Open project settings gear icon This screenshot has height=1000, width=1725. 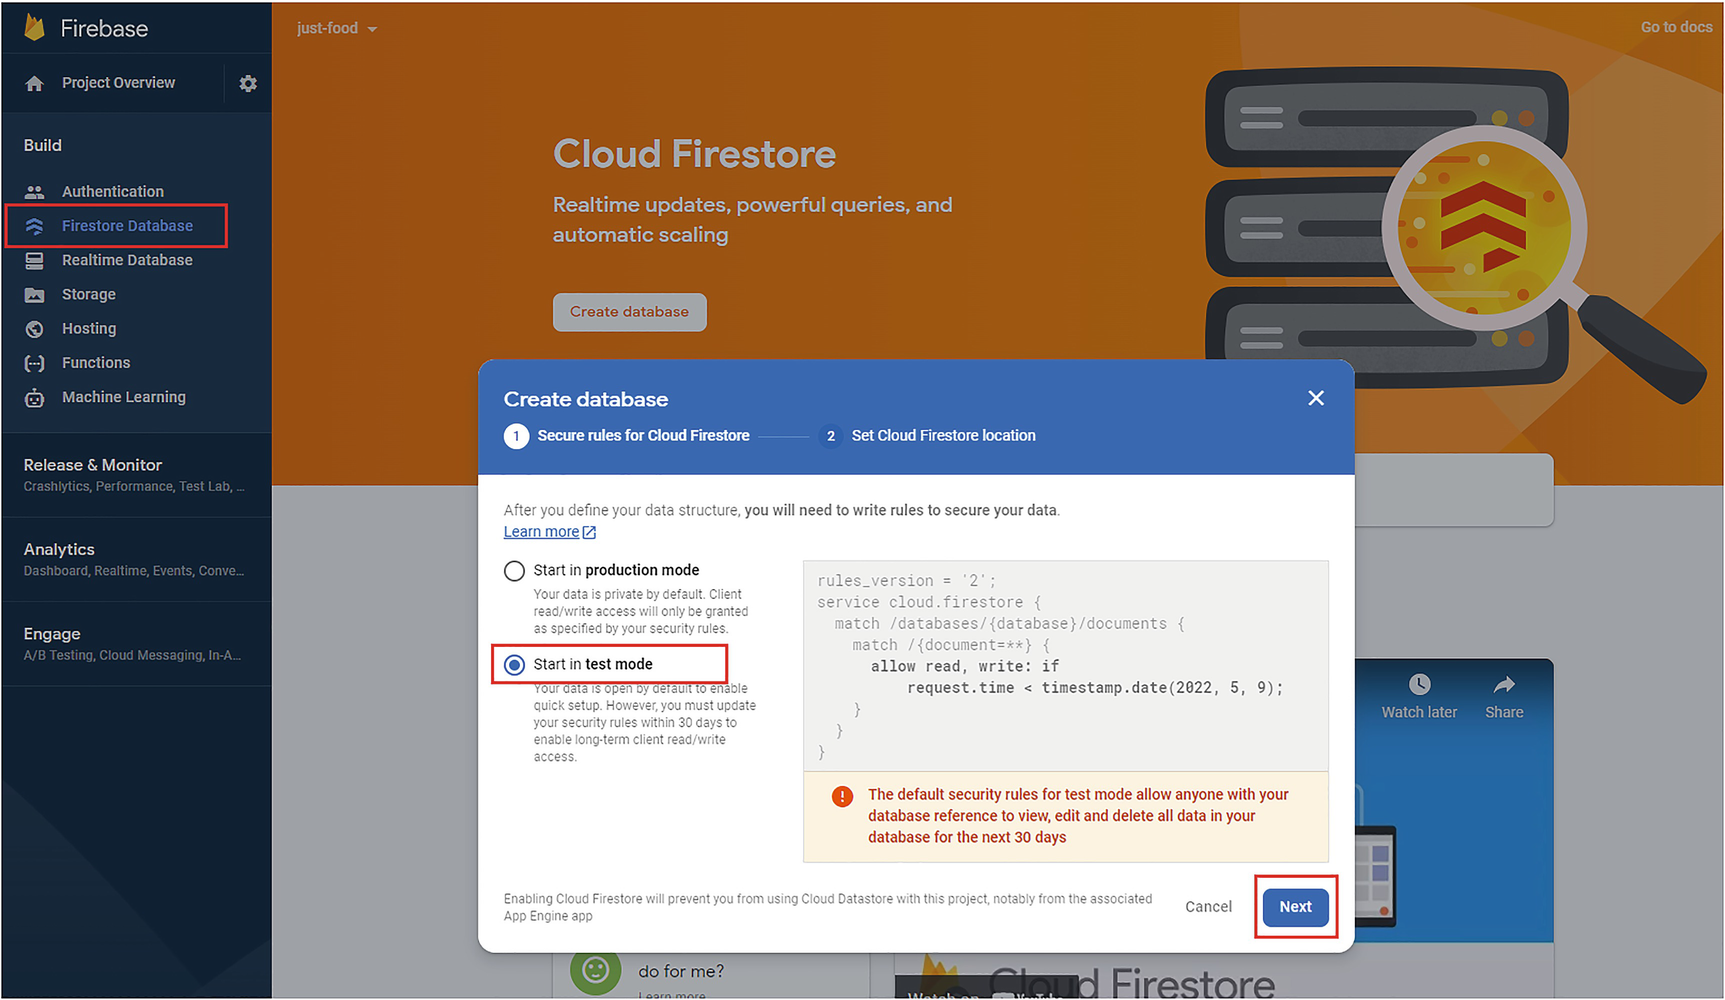pyautogui.click(x=248, y=84)
